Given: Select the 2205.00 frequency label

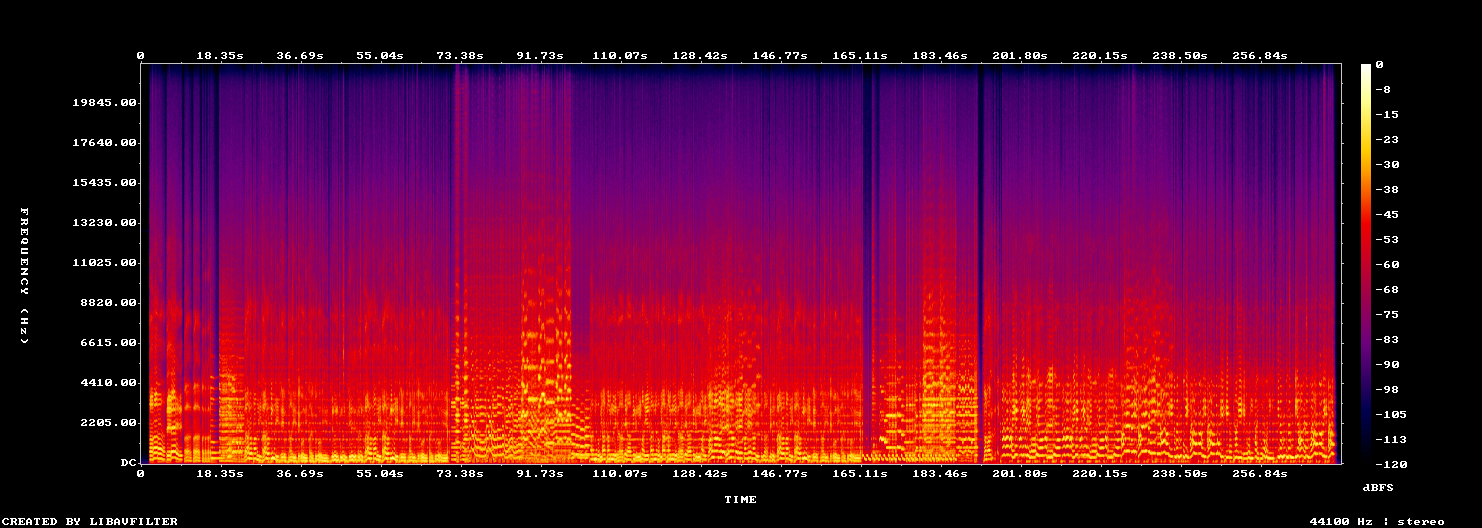Looking at the screenshot, I should (x=109, y=423).
